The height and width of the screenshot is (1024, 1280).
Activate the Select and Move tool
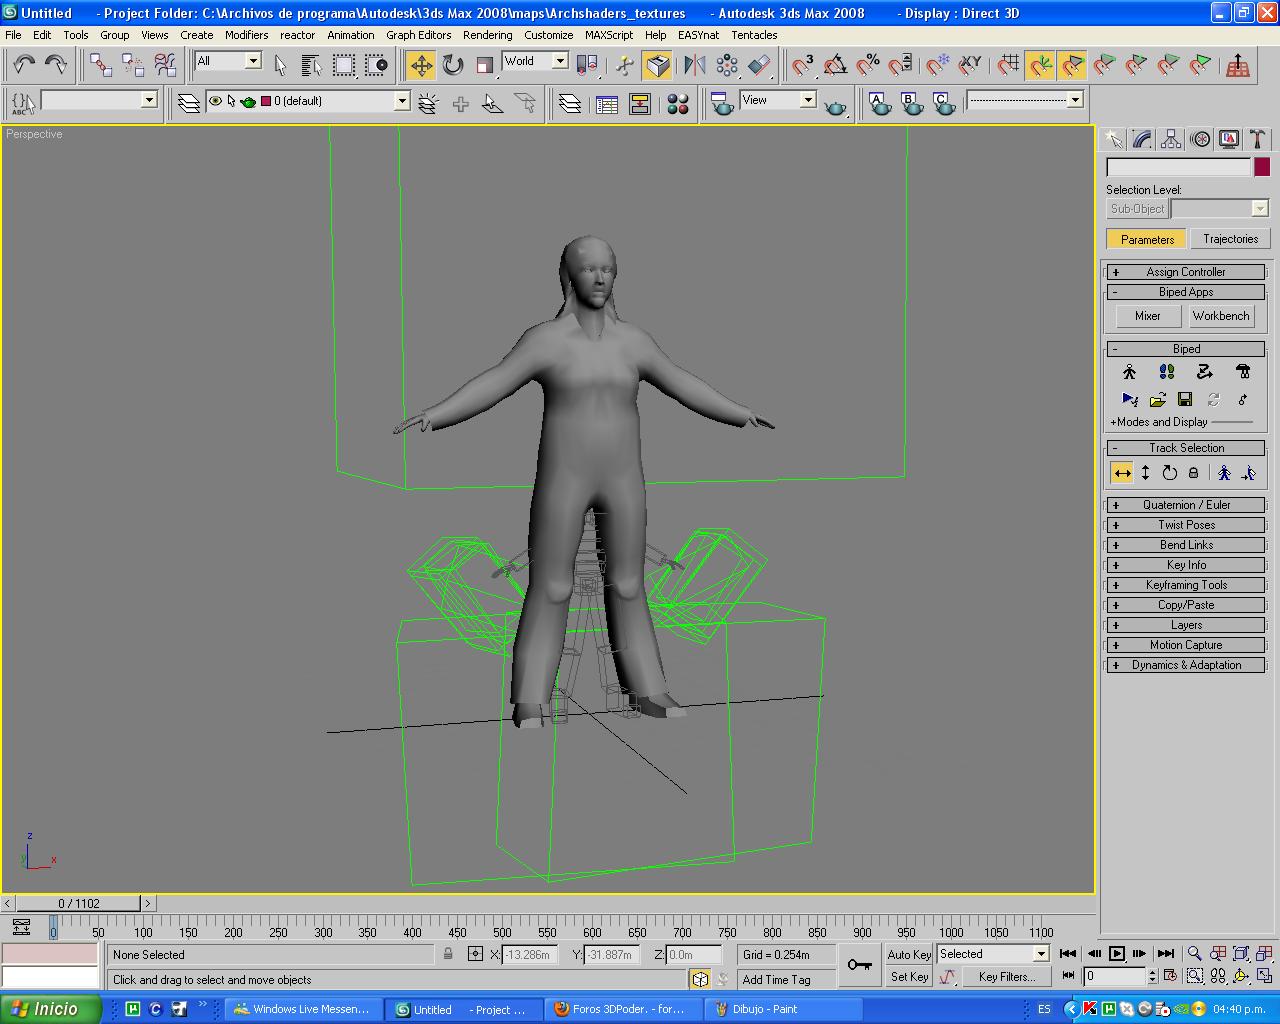click(421, 65)
